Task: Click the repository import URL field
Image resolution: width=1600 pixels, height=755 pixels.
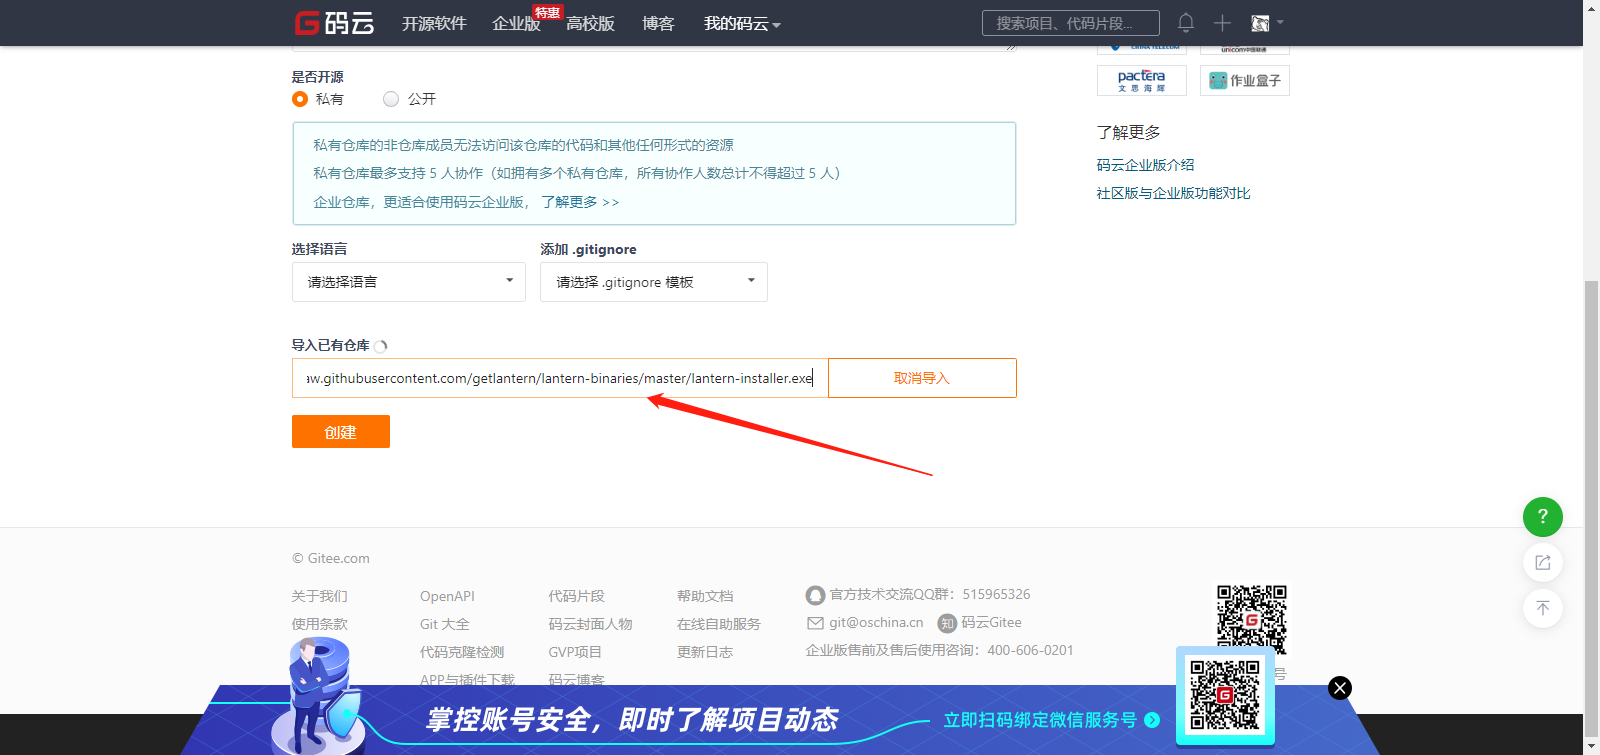Action: tap(560, 378)
